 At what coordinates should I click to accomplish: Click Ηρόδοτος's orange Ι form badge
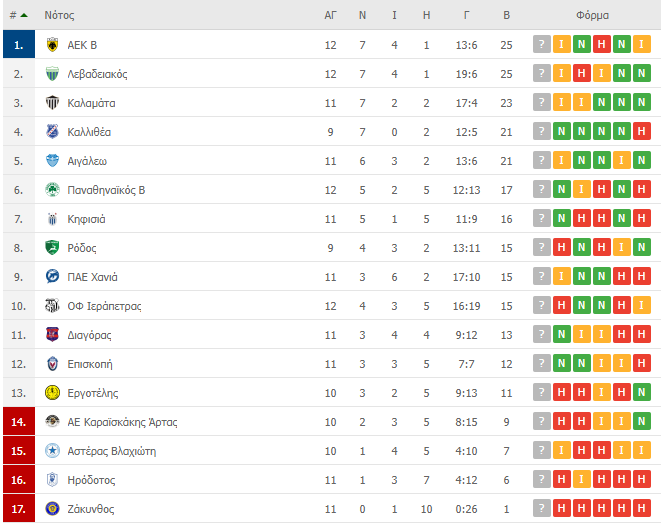tap(581, 479)
